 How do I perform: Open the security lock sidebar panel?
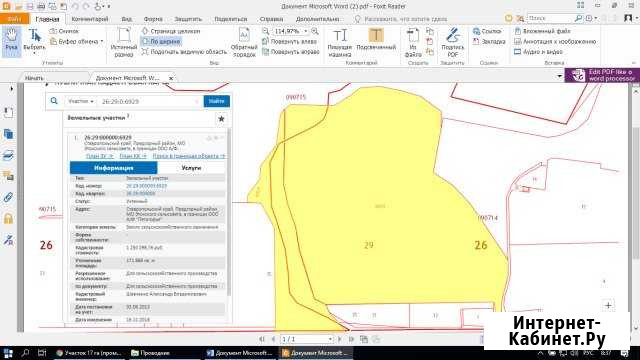pos(8,218)
